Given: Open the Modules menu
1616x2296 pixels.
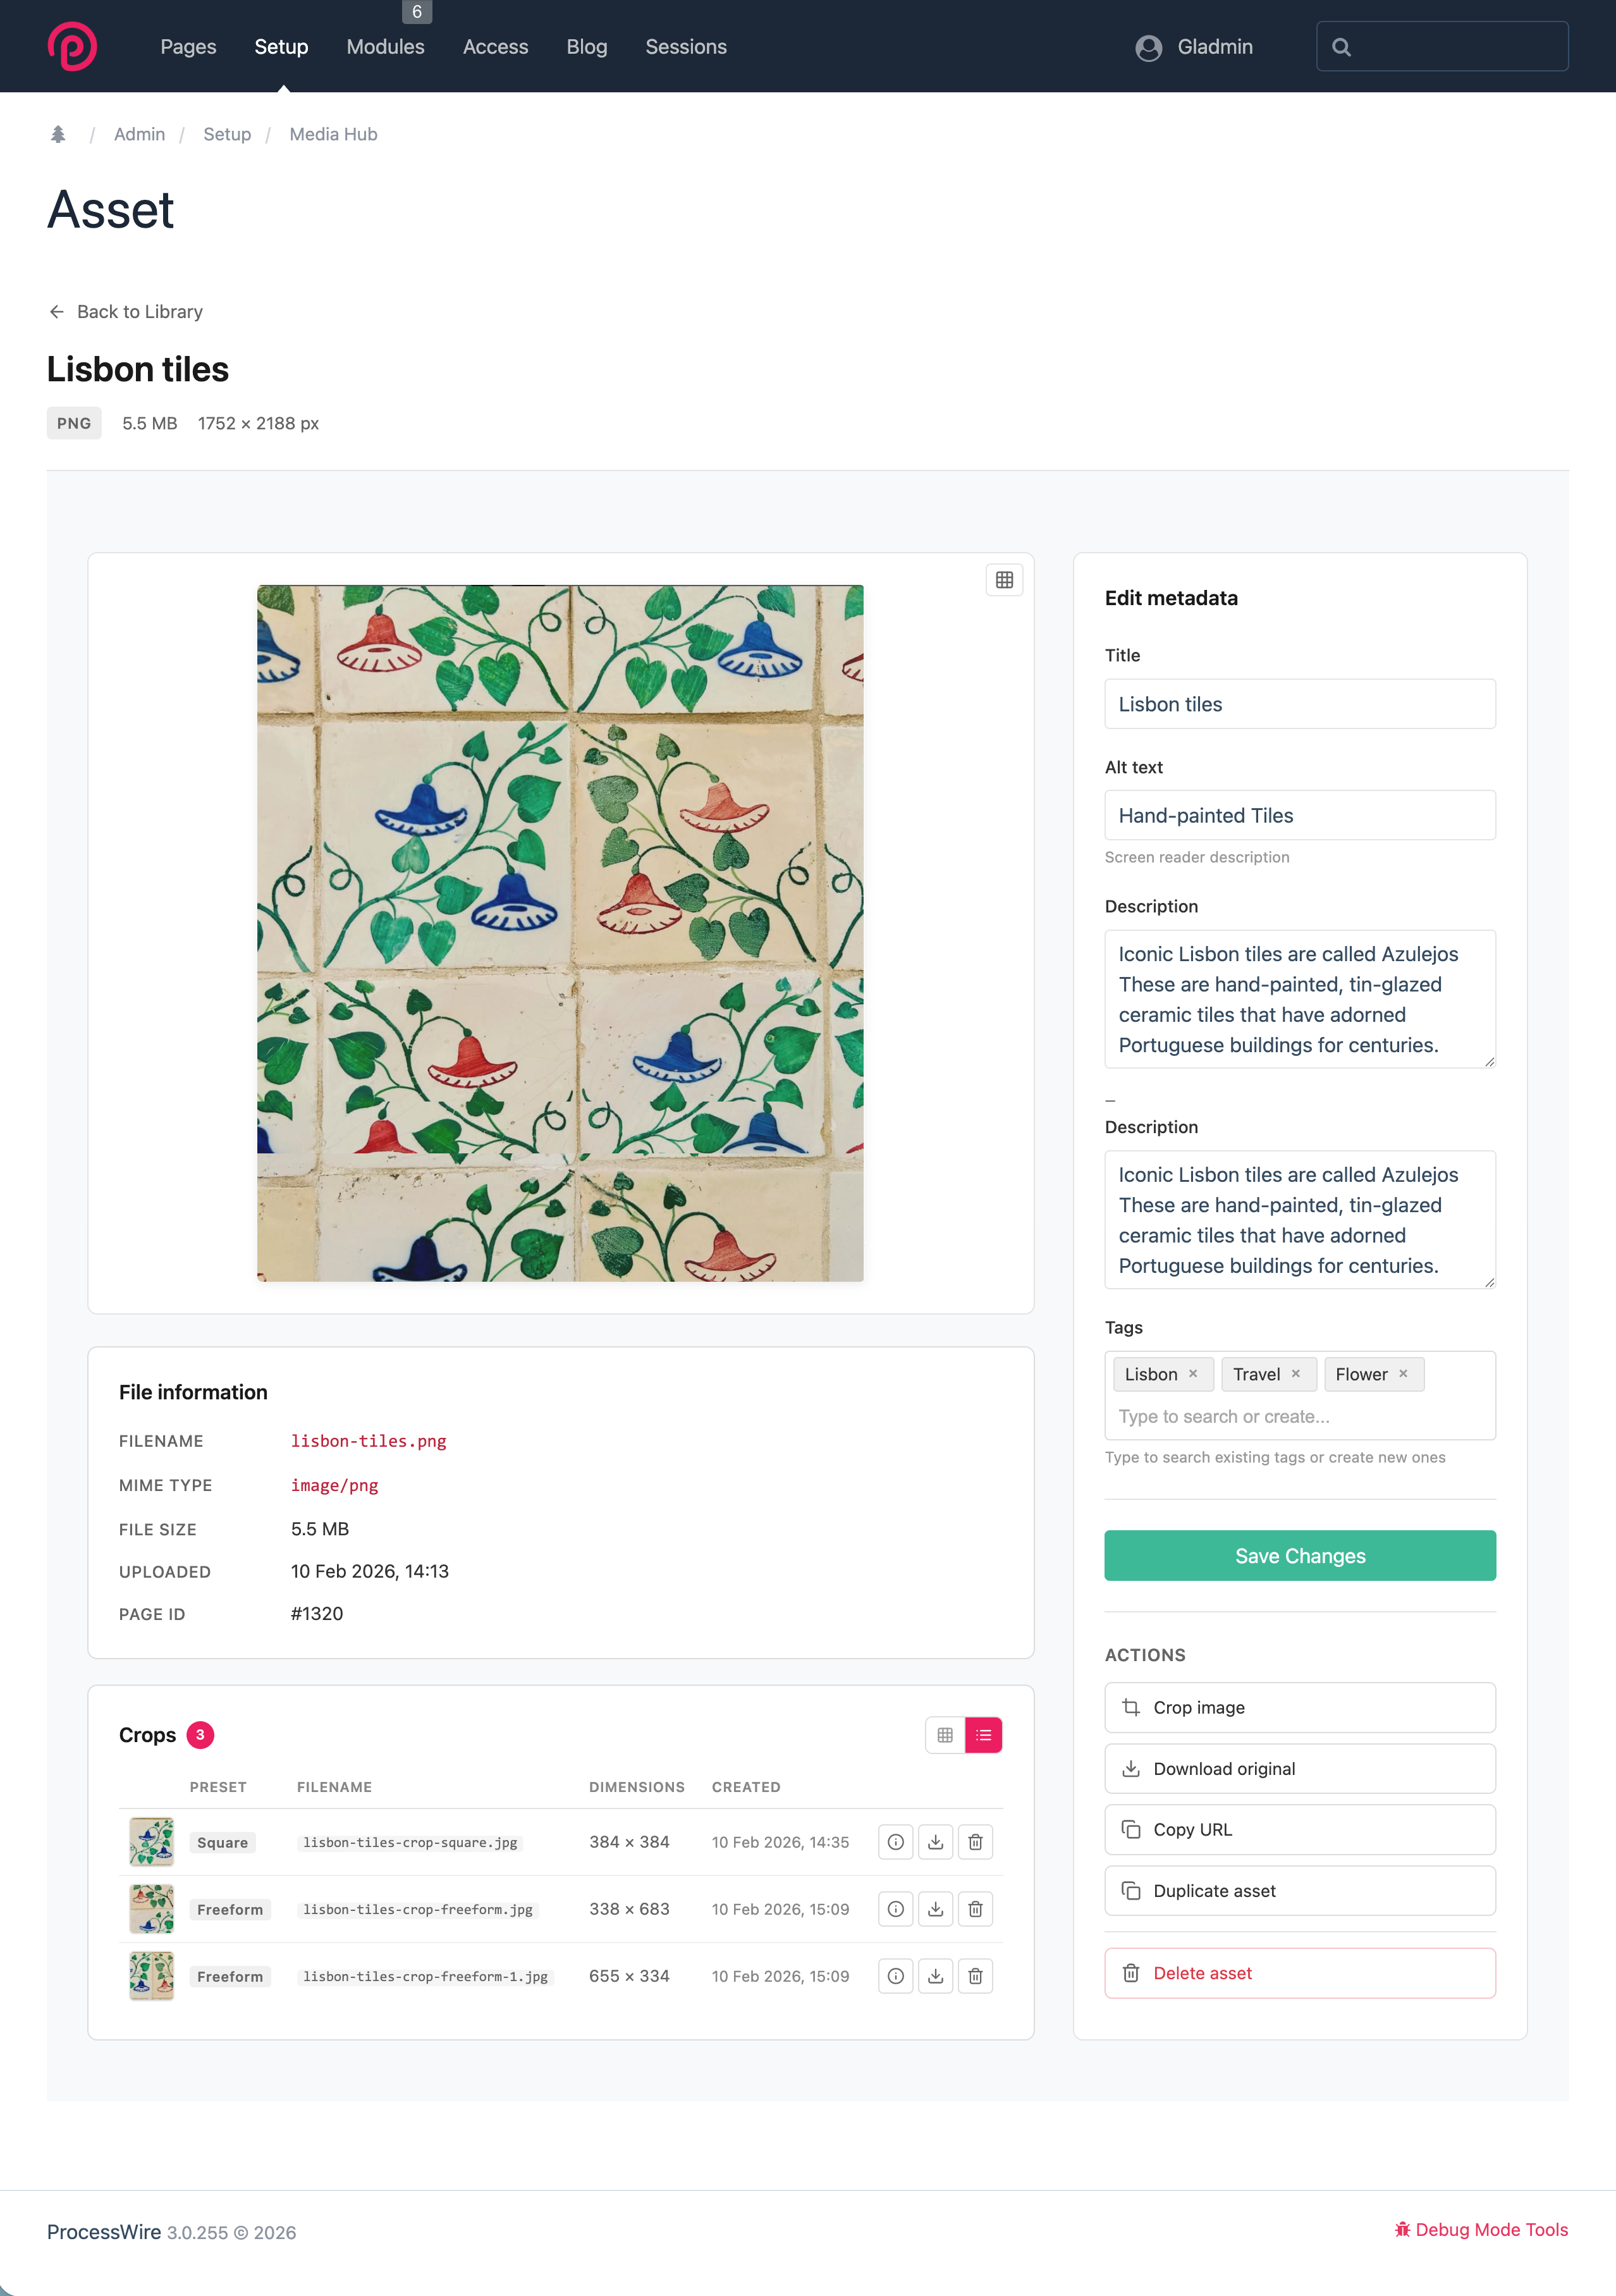Looking at the screenshot, I should pos(385,47).
